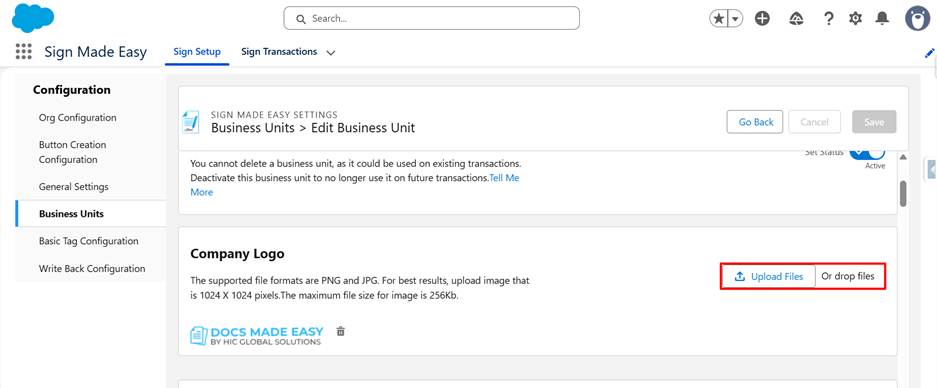Click the vertical scrollbar thumb
The image size is (937, 388).
coord(903,194)
